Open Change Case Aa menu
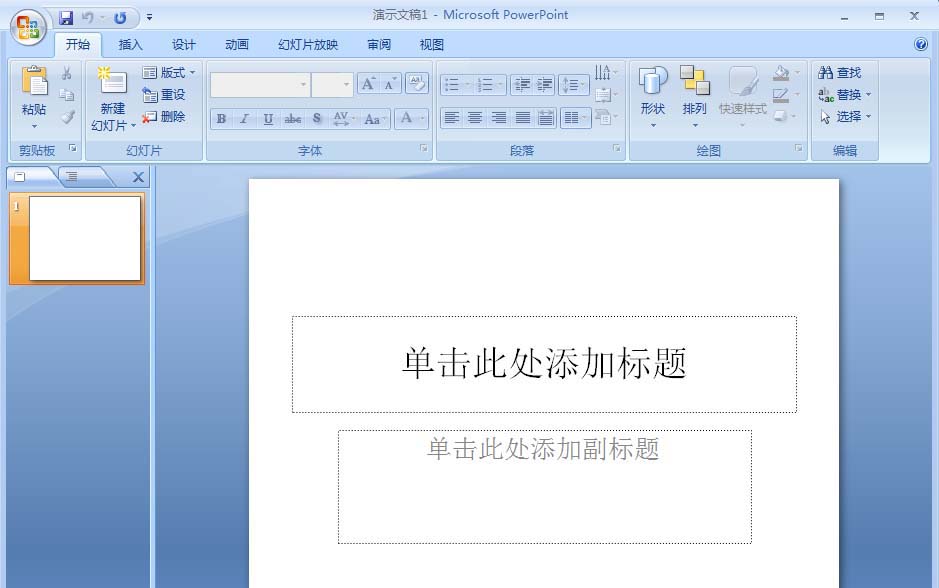This screenshot has height=588, width=939. (375, 119)
